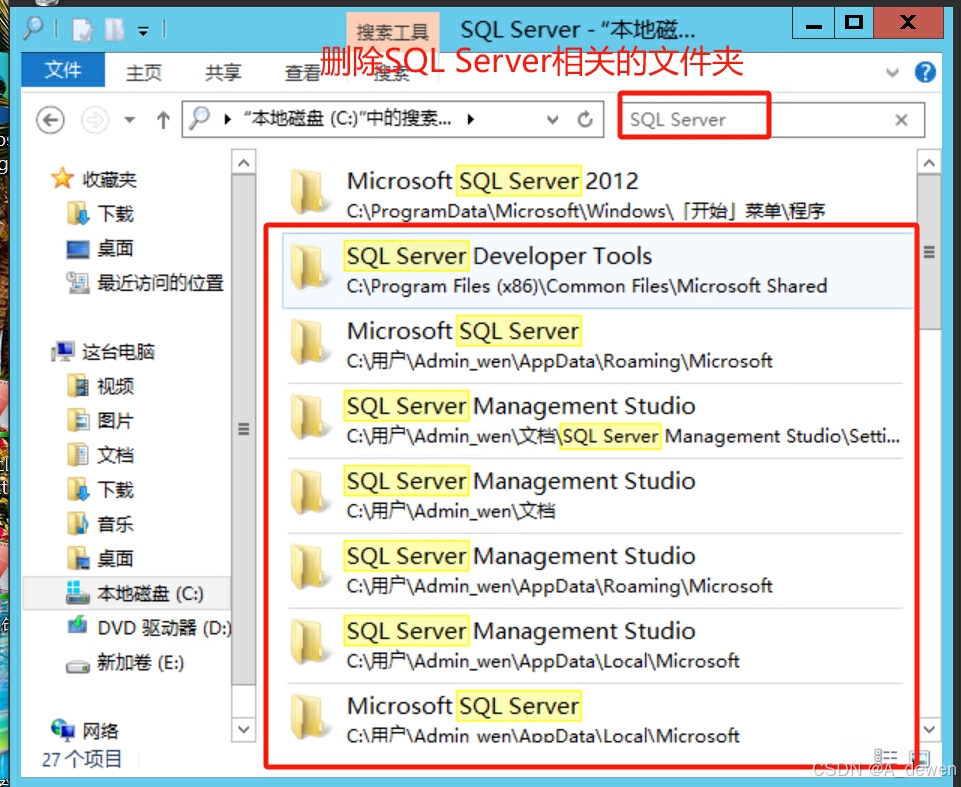This screenshot has width=961, height=787.
Task: Select Microsoft SQL Server in AppData\Roaming
Action: point(594,345)
